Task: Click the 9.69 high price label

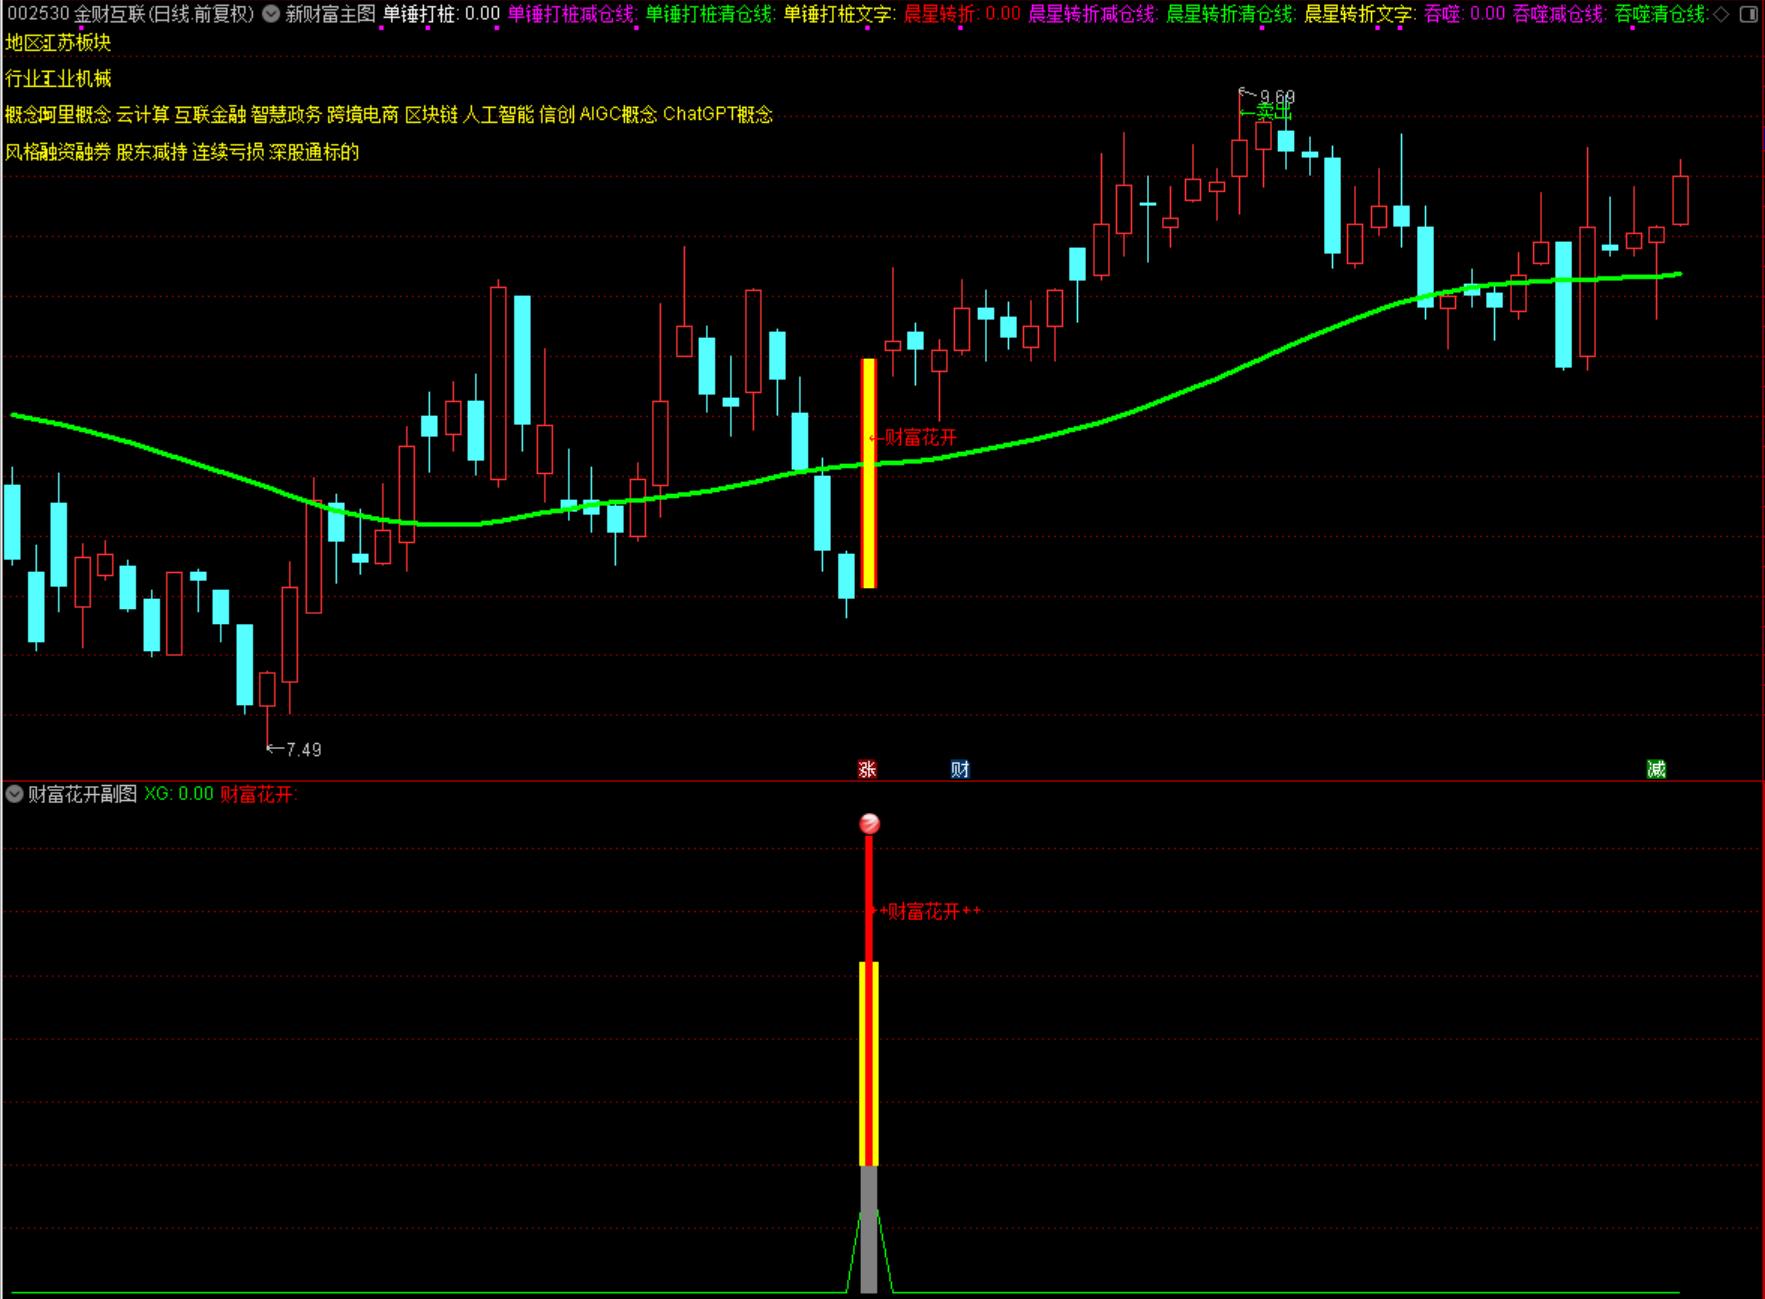Action: click(1277, 97)
